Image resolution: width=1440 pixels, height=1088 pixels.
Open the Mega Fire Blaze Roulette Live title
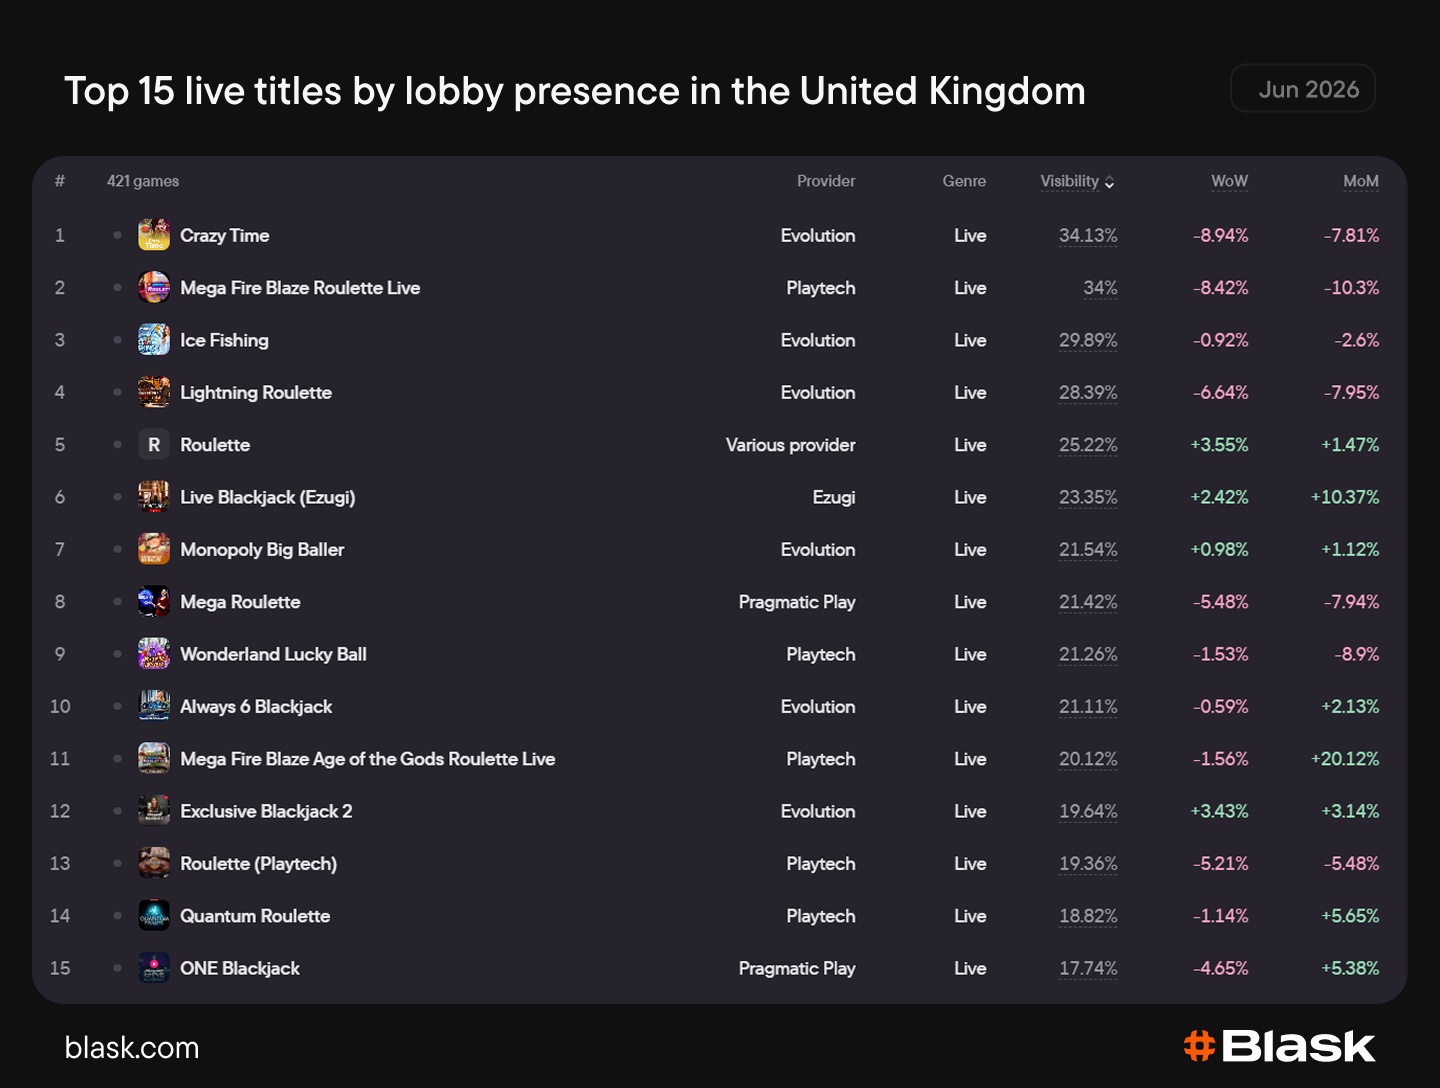click(300, 288)
